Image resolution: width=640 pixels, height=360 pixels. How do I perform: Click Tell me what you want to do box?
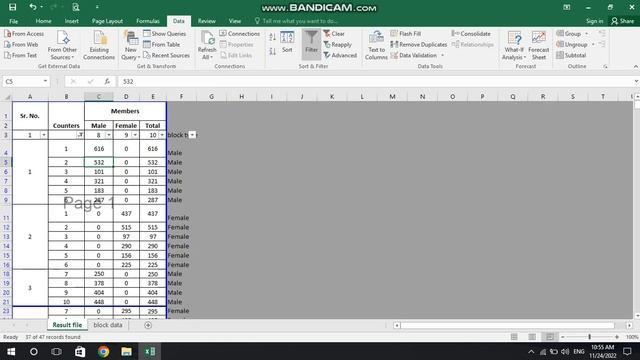click(x=296, y=21)
